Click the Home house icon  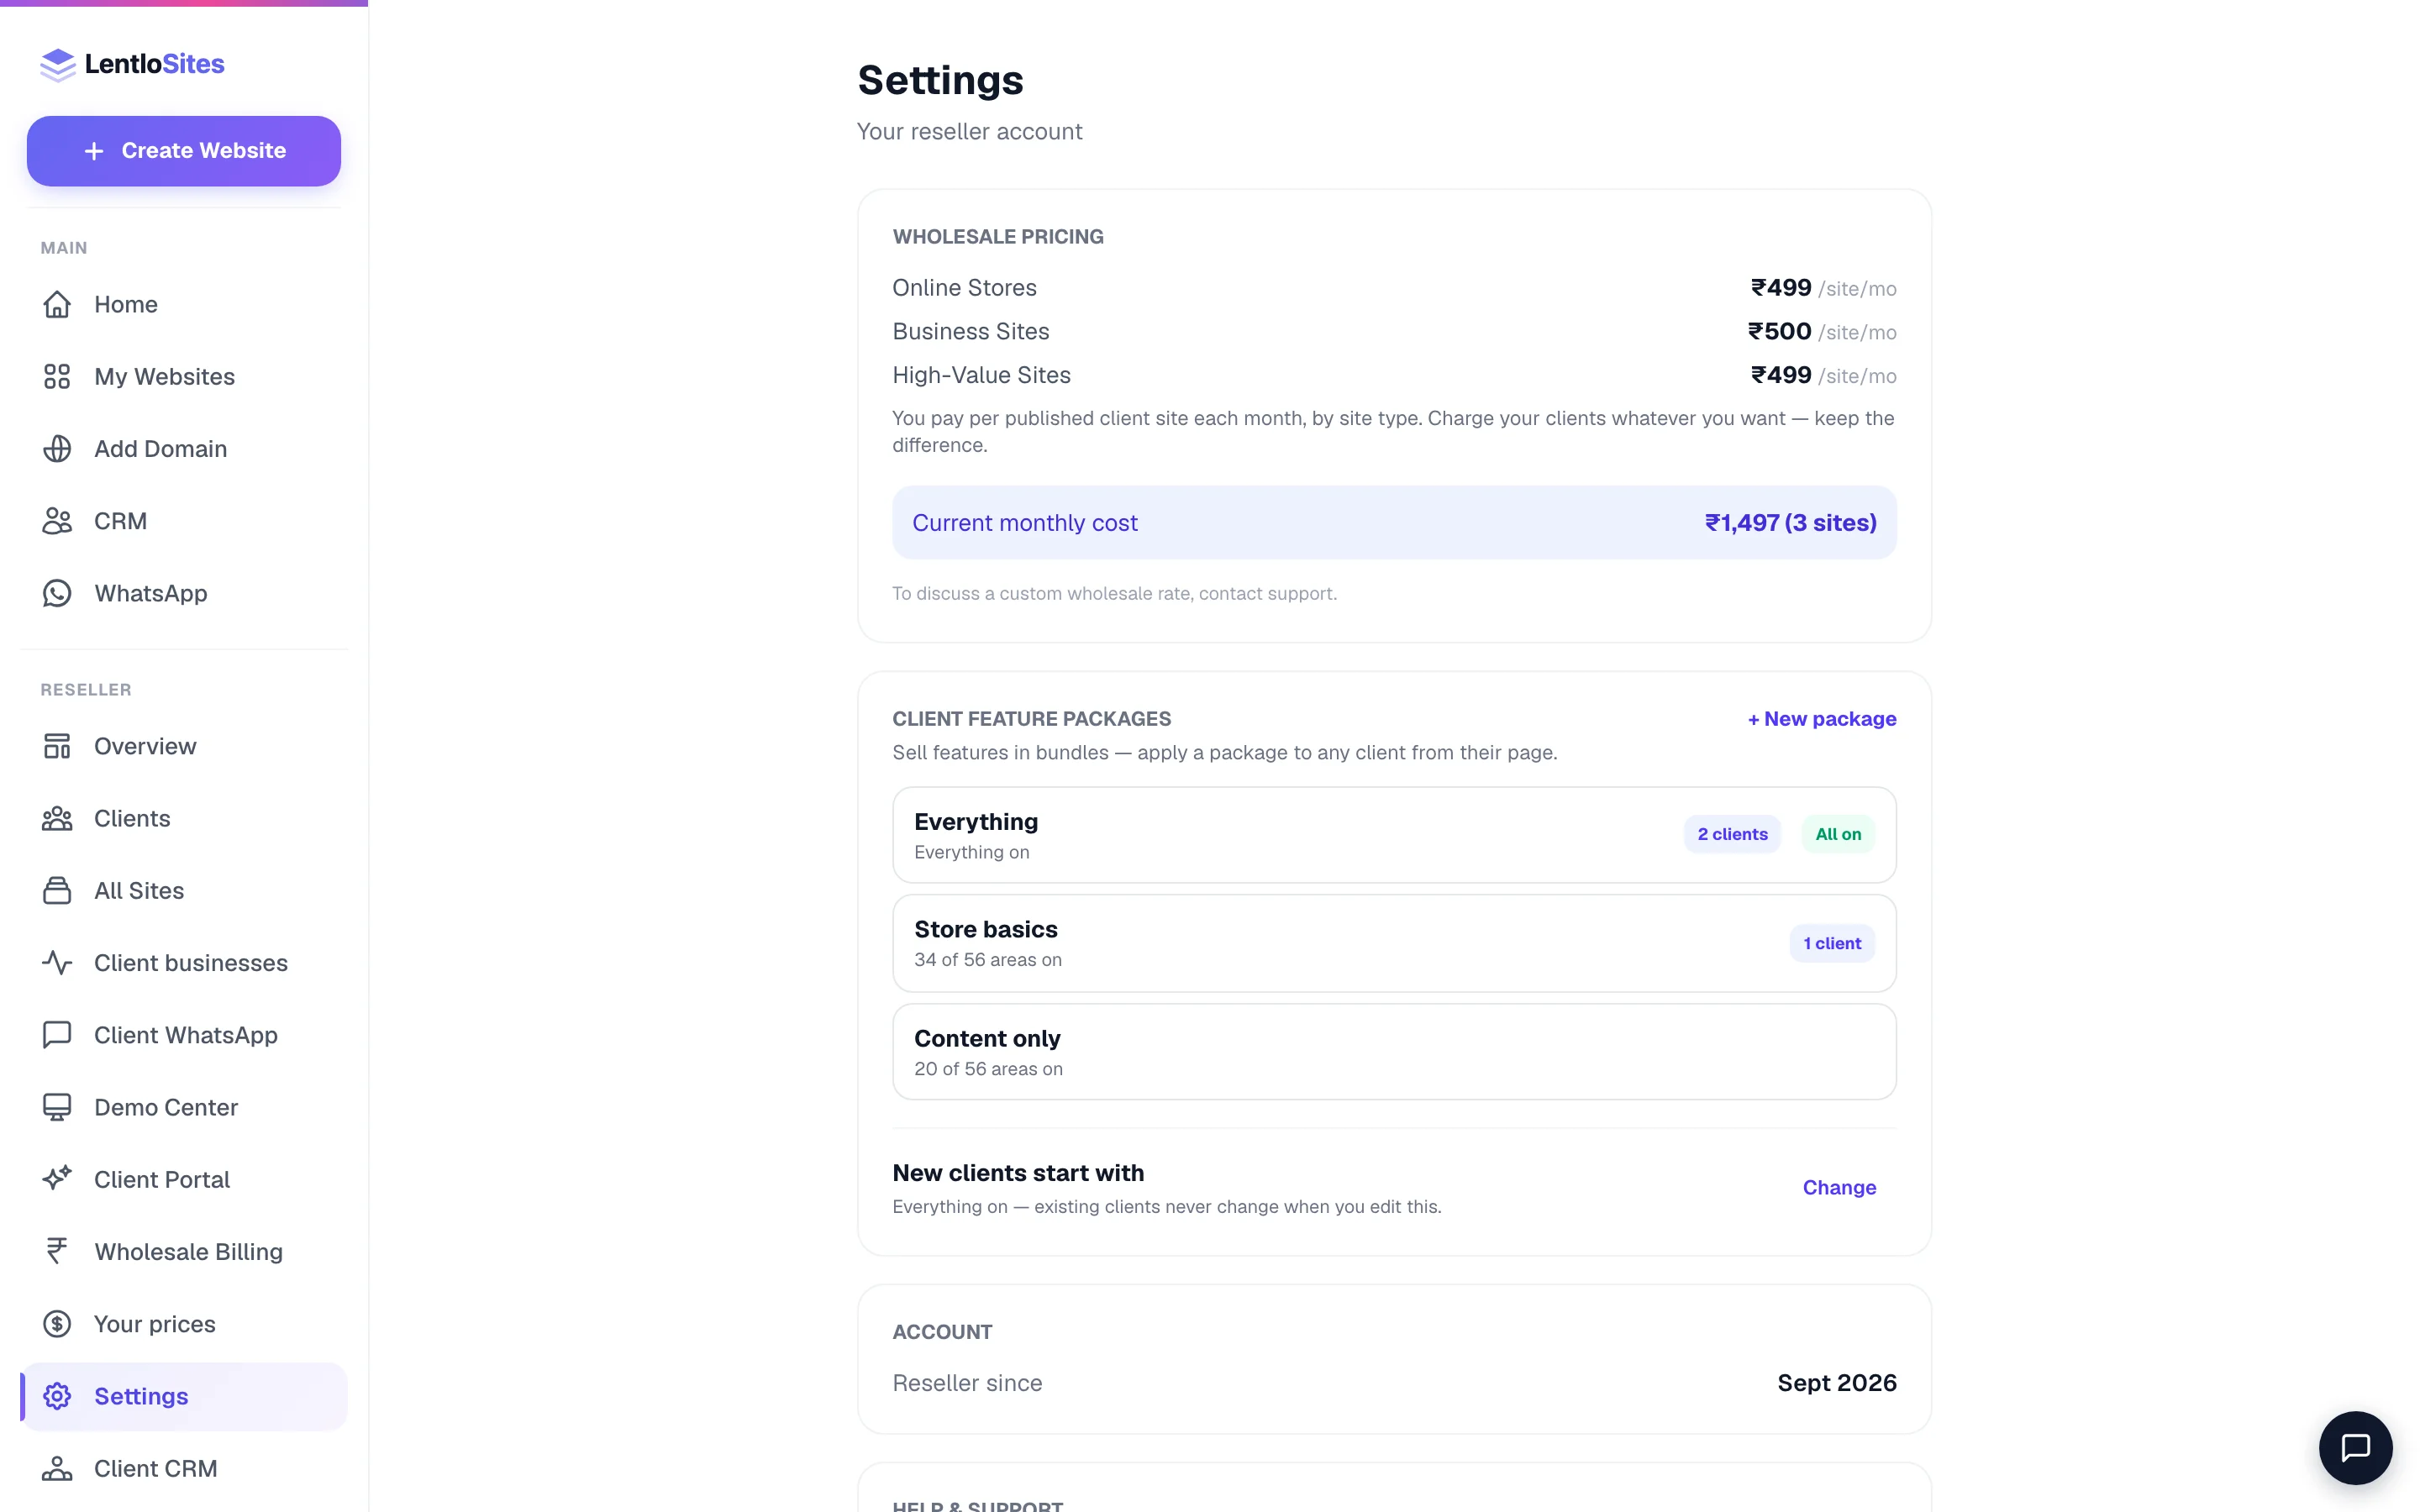point(57,304)
